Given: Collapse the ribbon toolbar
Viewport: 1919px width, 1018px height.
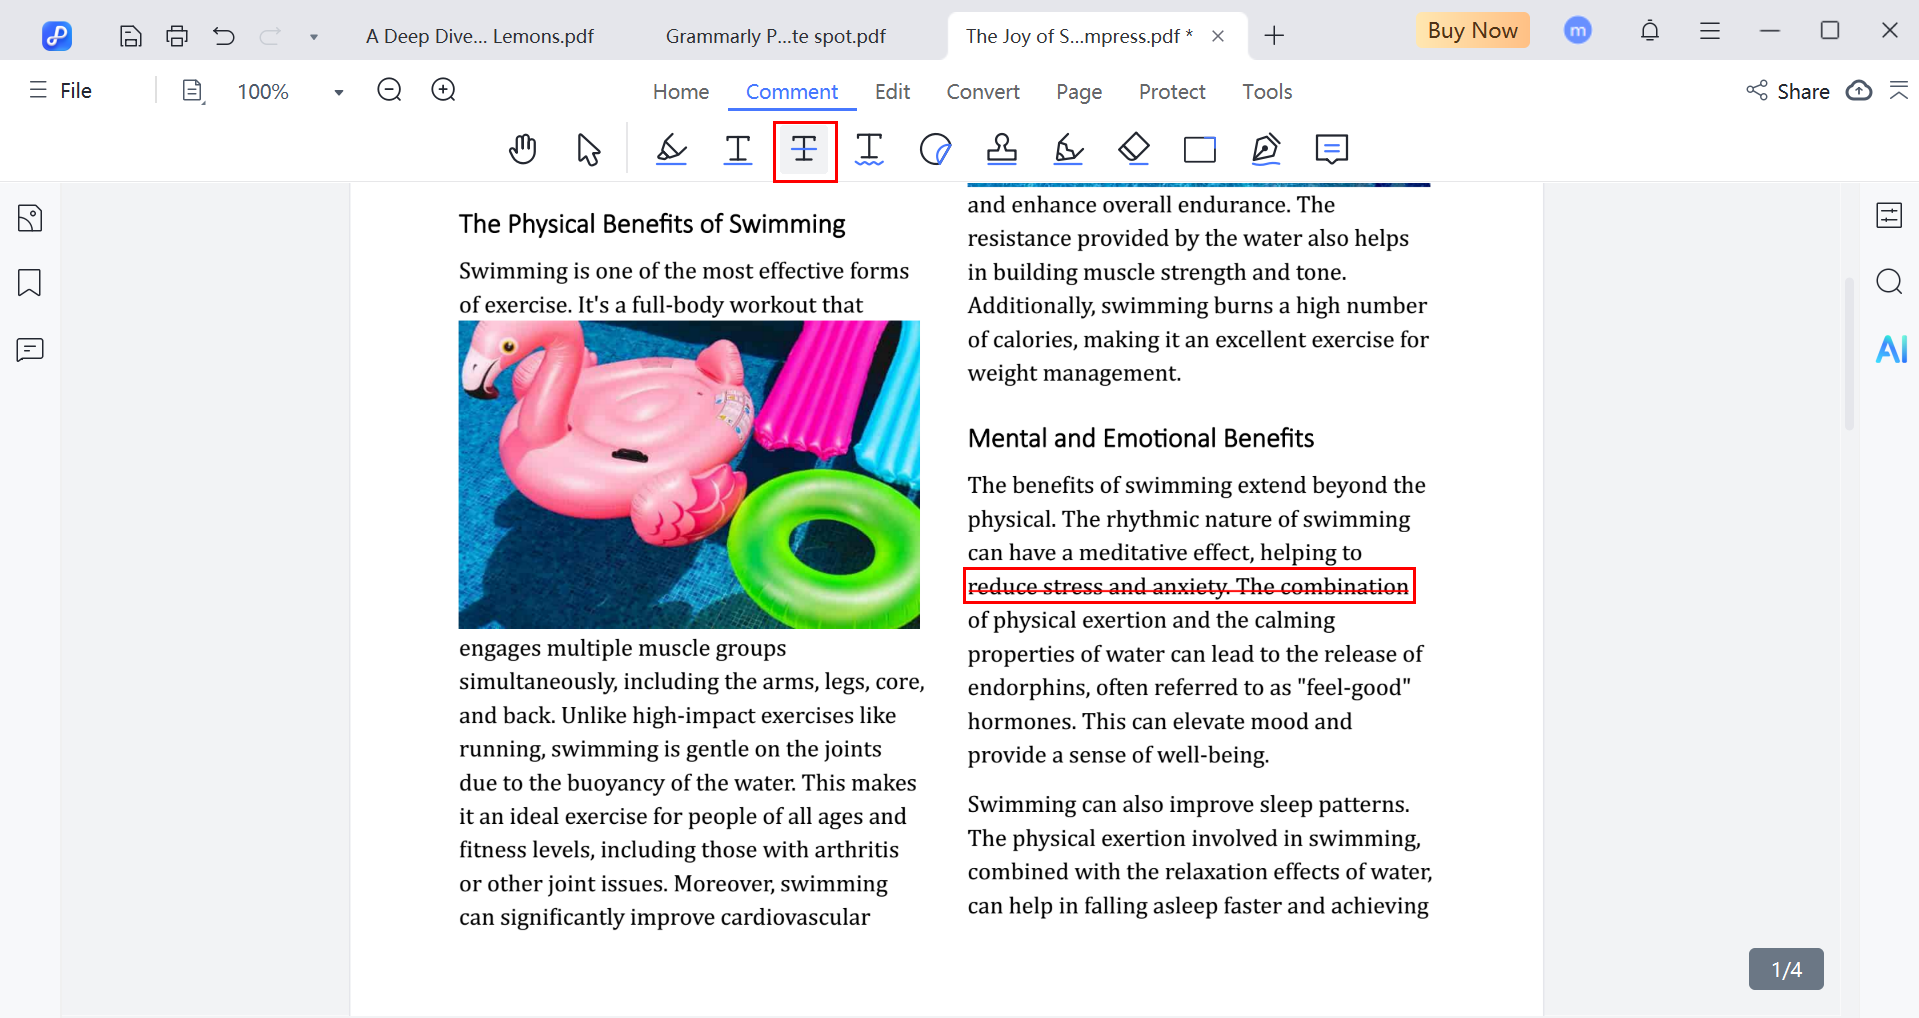Looking at the screenshot, I should click(x=1898, y=91).
